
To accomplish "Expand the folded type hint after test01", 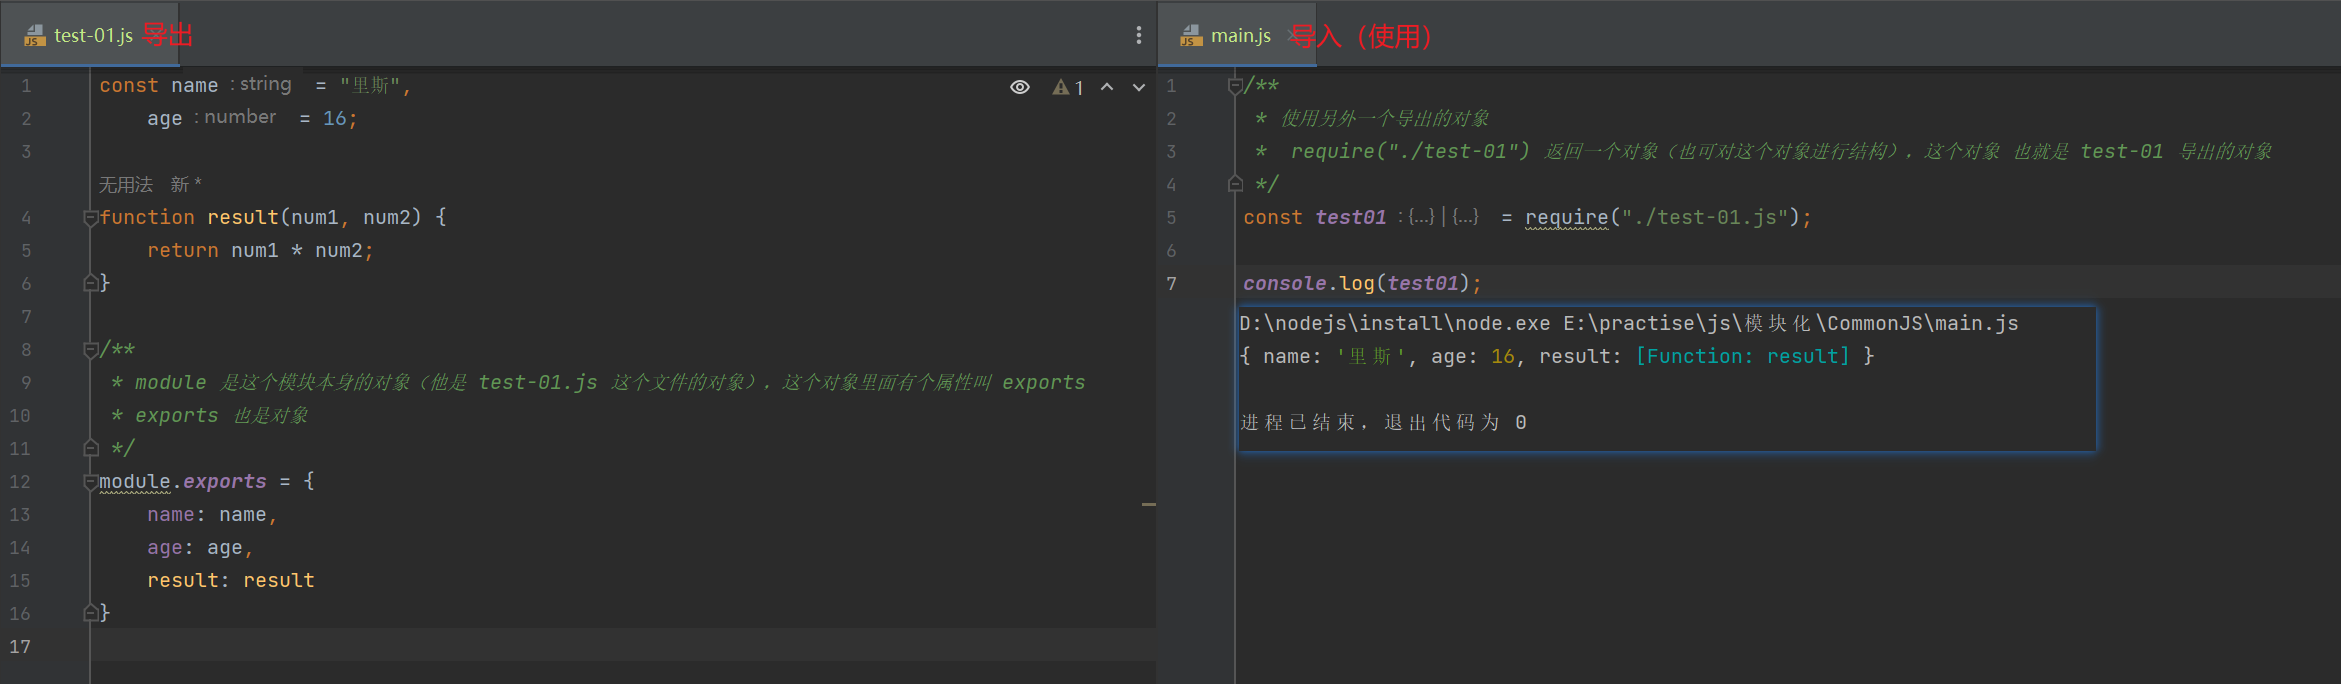I will pyautogui.click(x=1439, y=217).
